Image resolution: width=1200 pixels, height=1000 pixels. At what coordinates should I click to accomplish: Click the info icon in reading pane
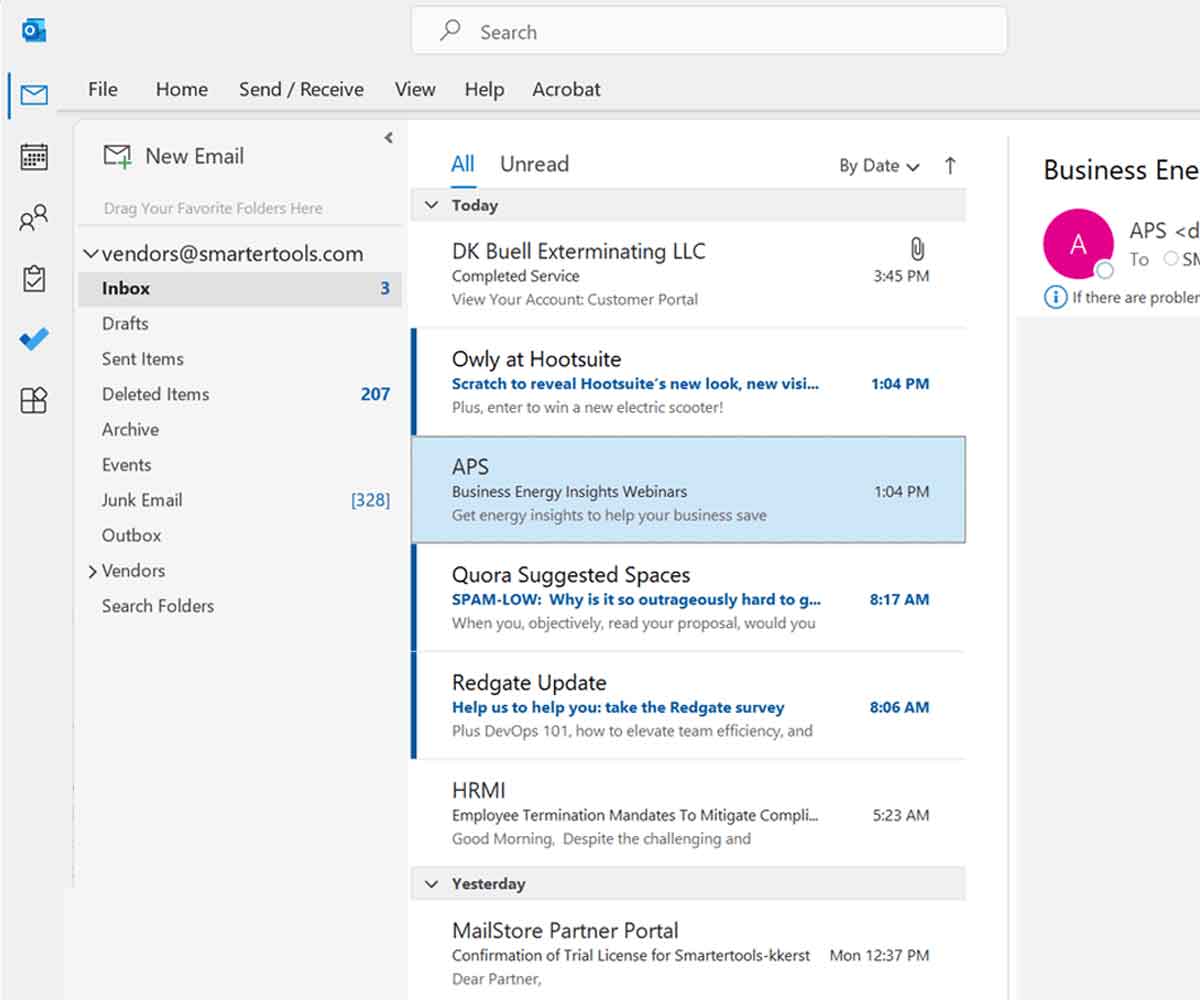pos(1055,297)
